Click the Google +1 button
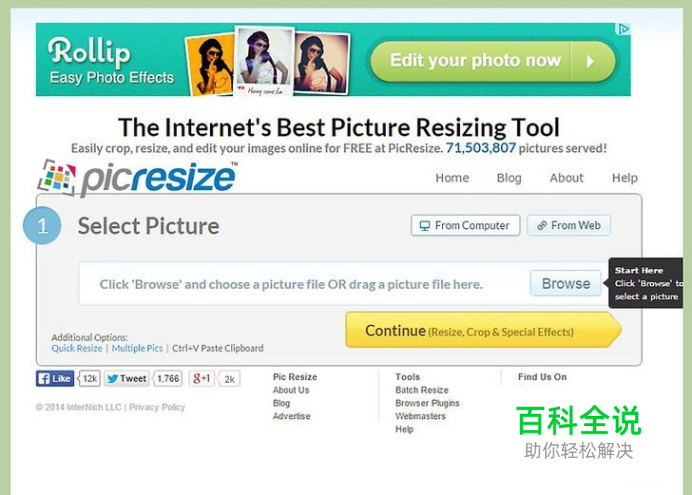Viewport: 692px width, 495px height. (x=202, y=379)
